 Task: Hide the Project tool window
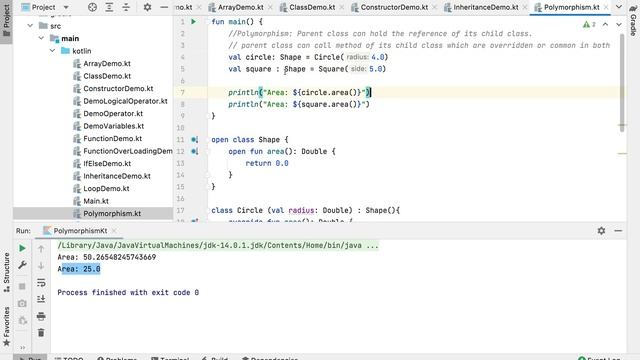164,7
